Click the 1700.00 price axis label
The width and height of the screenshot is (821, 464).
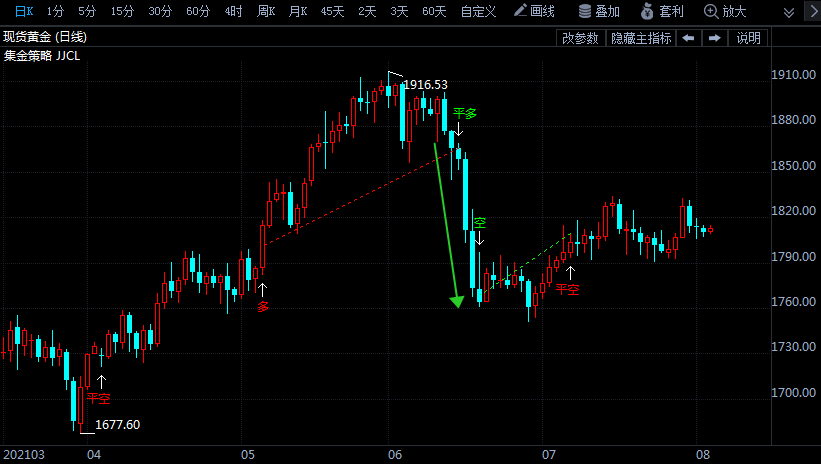click(793, 393)
